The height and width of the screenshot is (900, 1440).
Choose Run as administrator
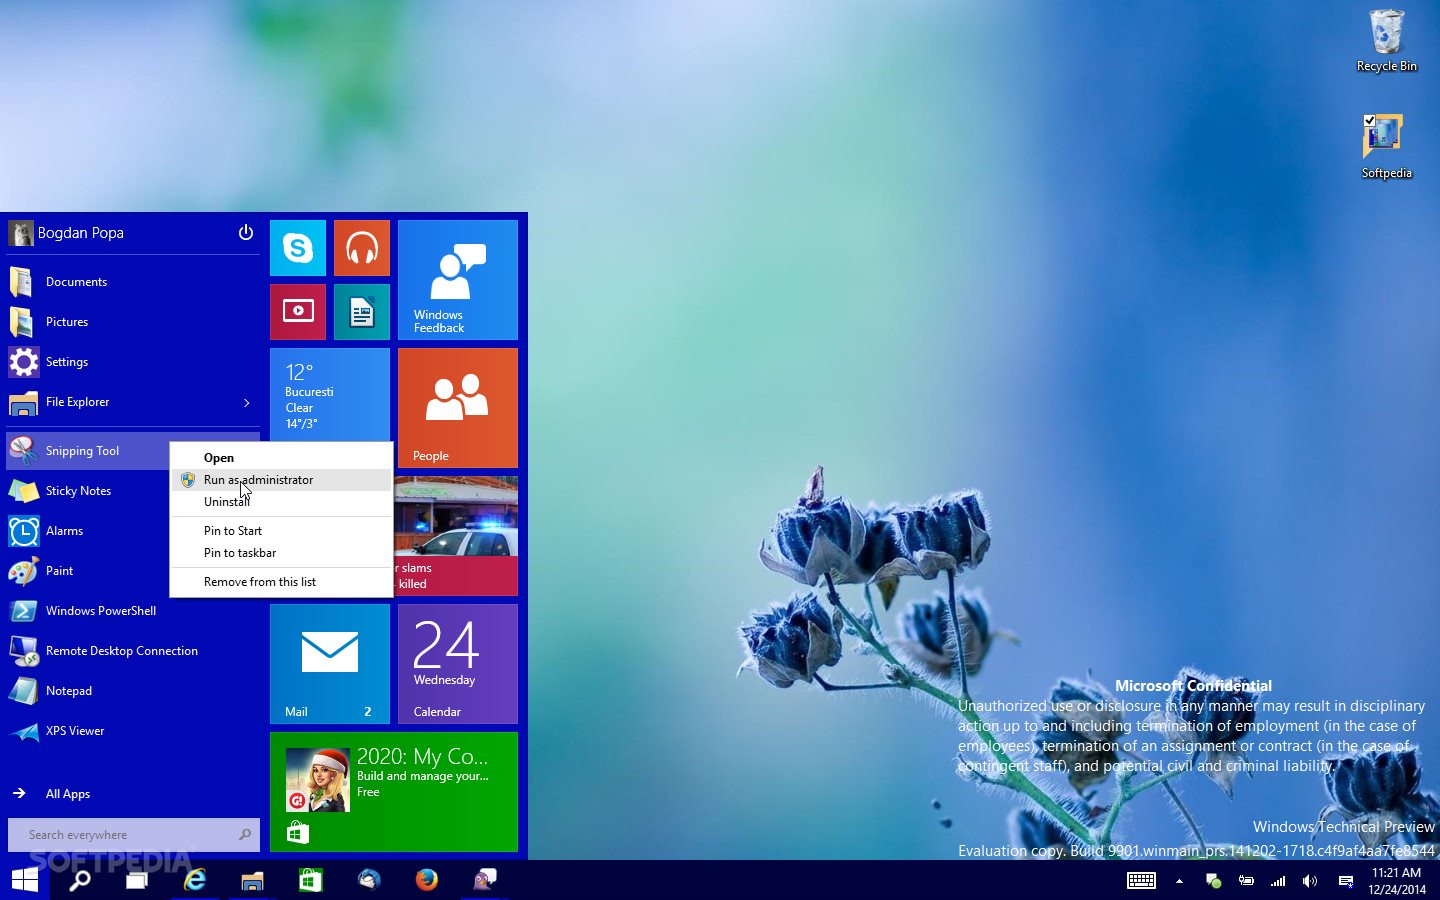(281, 480)
